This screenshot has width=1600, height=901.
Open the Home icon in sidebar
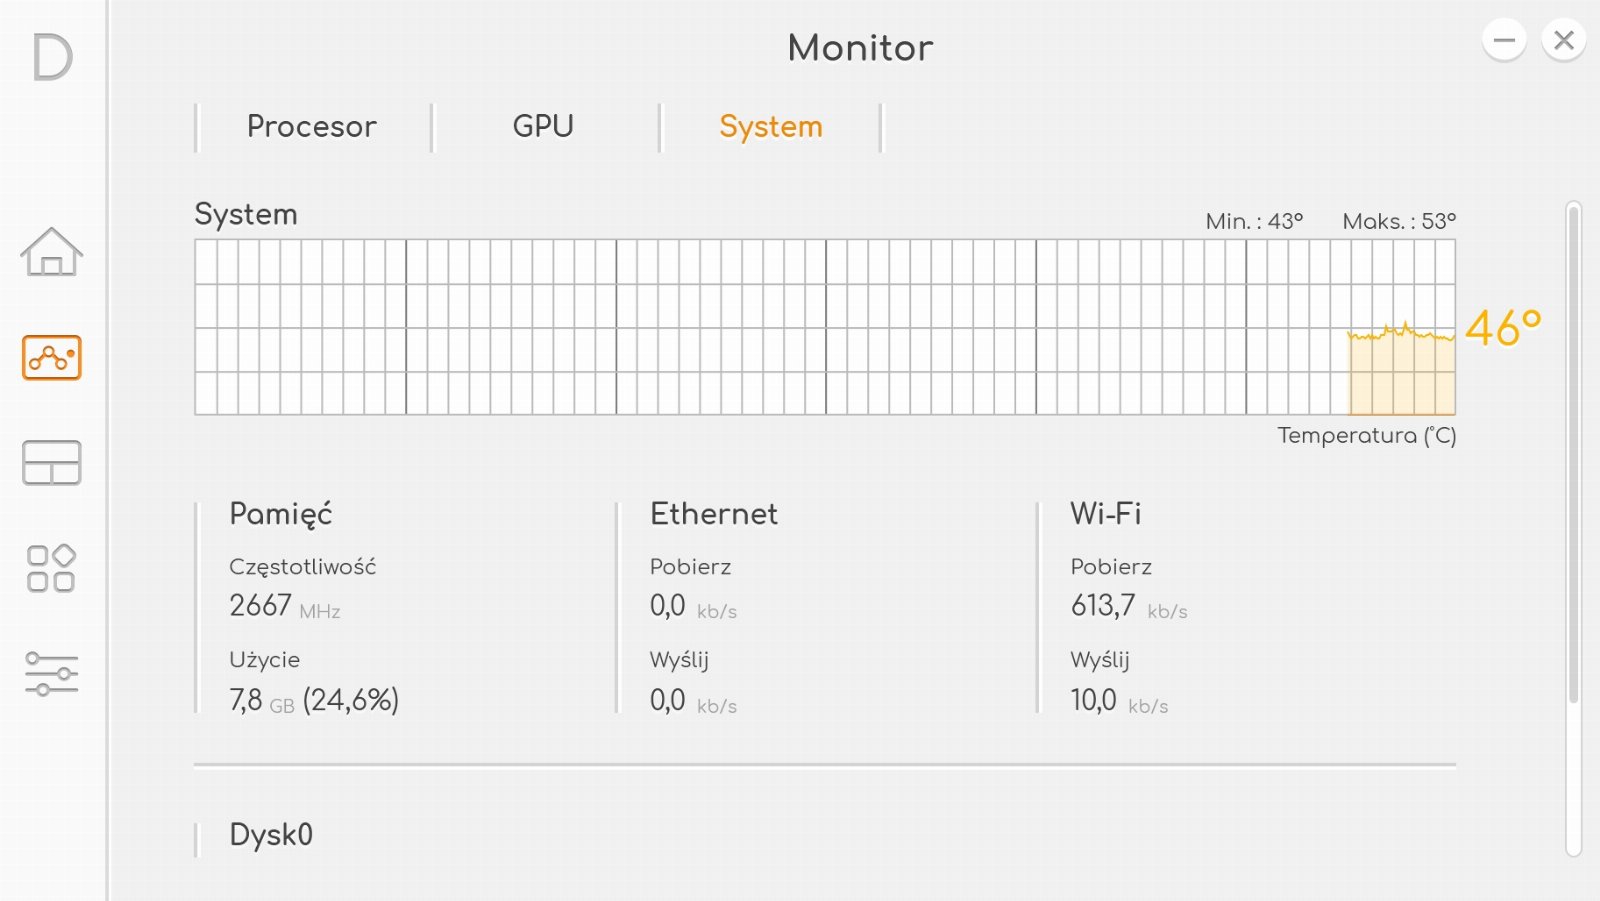tap(52, 251)
